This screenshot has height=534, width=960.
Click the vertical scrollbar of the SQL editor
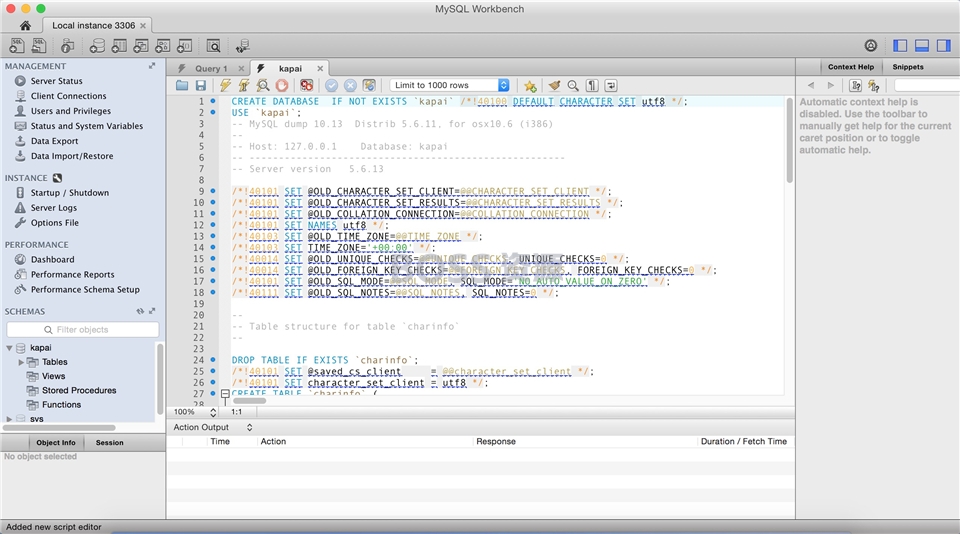pyautogui.click(x=789, y=141)
